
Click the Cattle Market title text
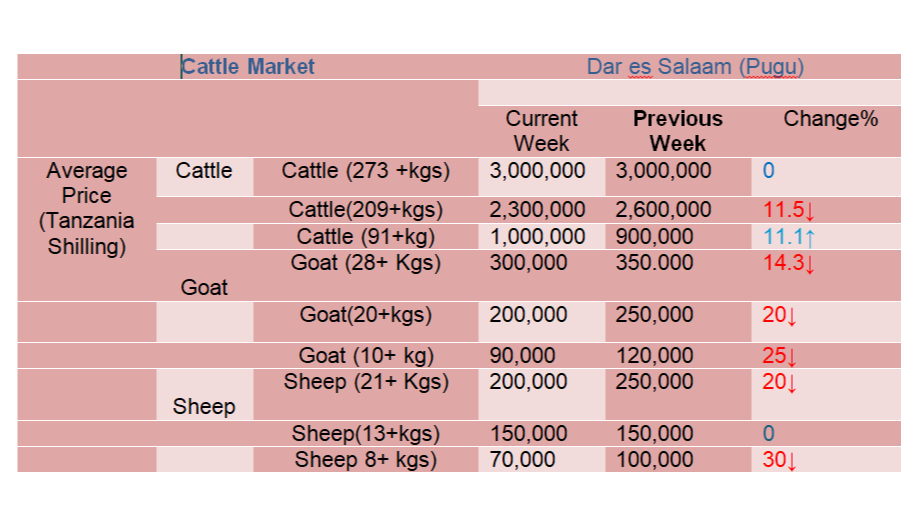point(248,67)
